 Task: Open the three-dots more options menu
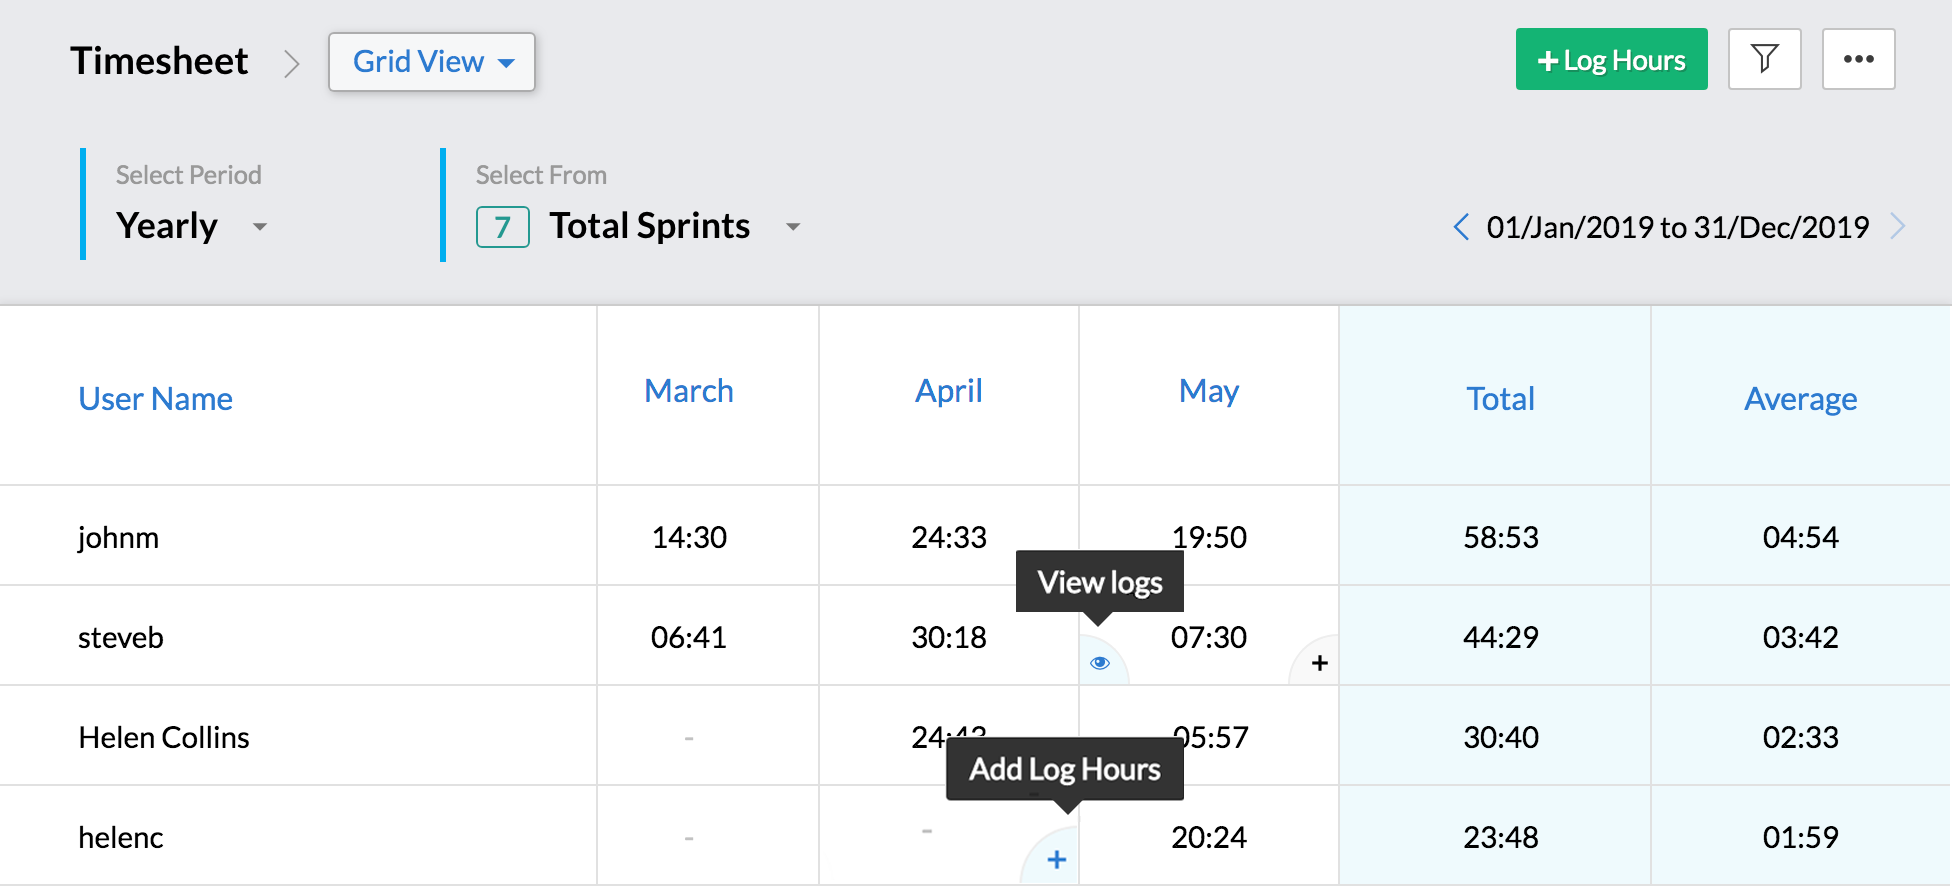coord(1858,59)
